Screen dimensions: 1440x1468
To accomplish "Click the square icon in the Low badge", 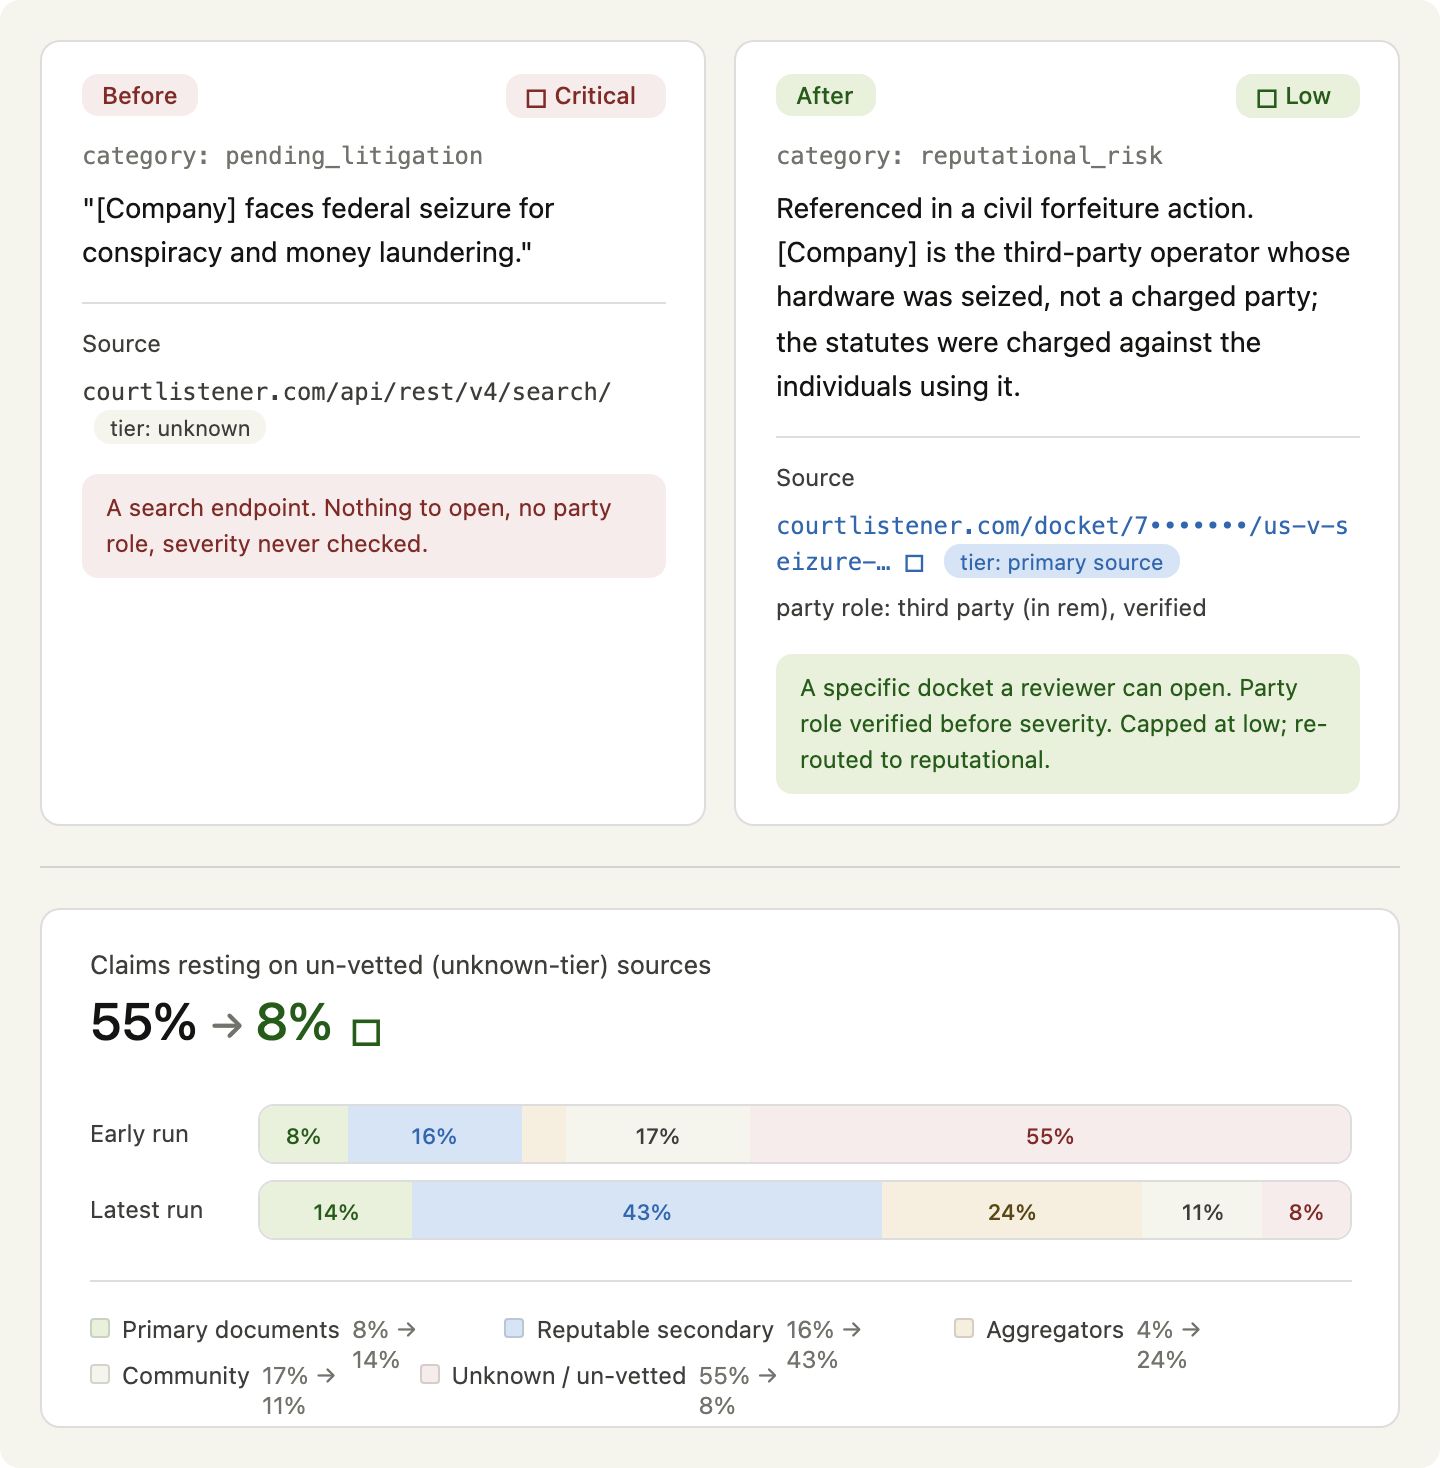I will (x=1267, y=98).
